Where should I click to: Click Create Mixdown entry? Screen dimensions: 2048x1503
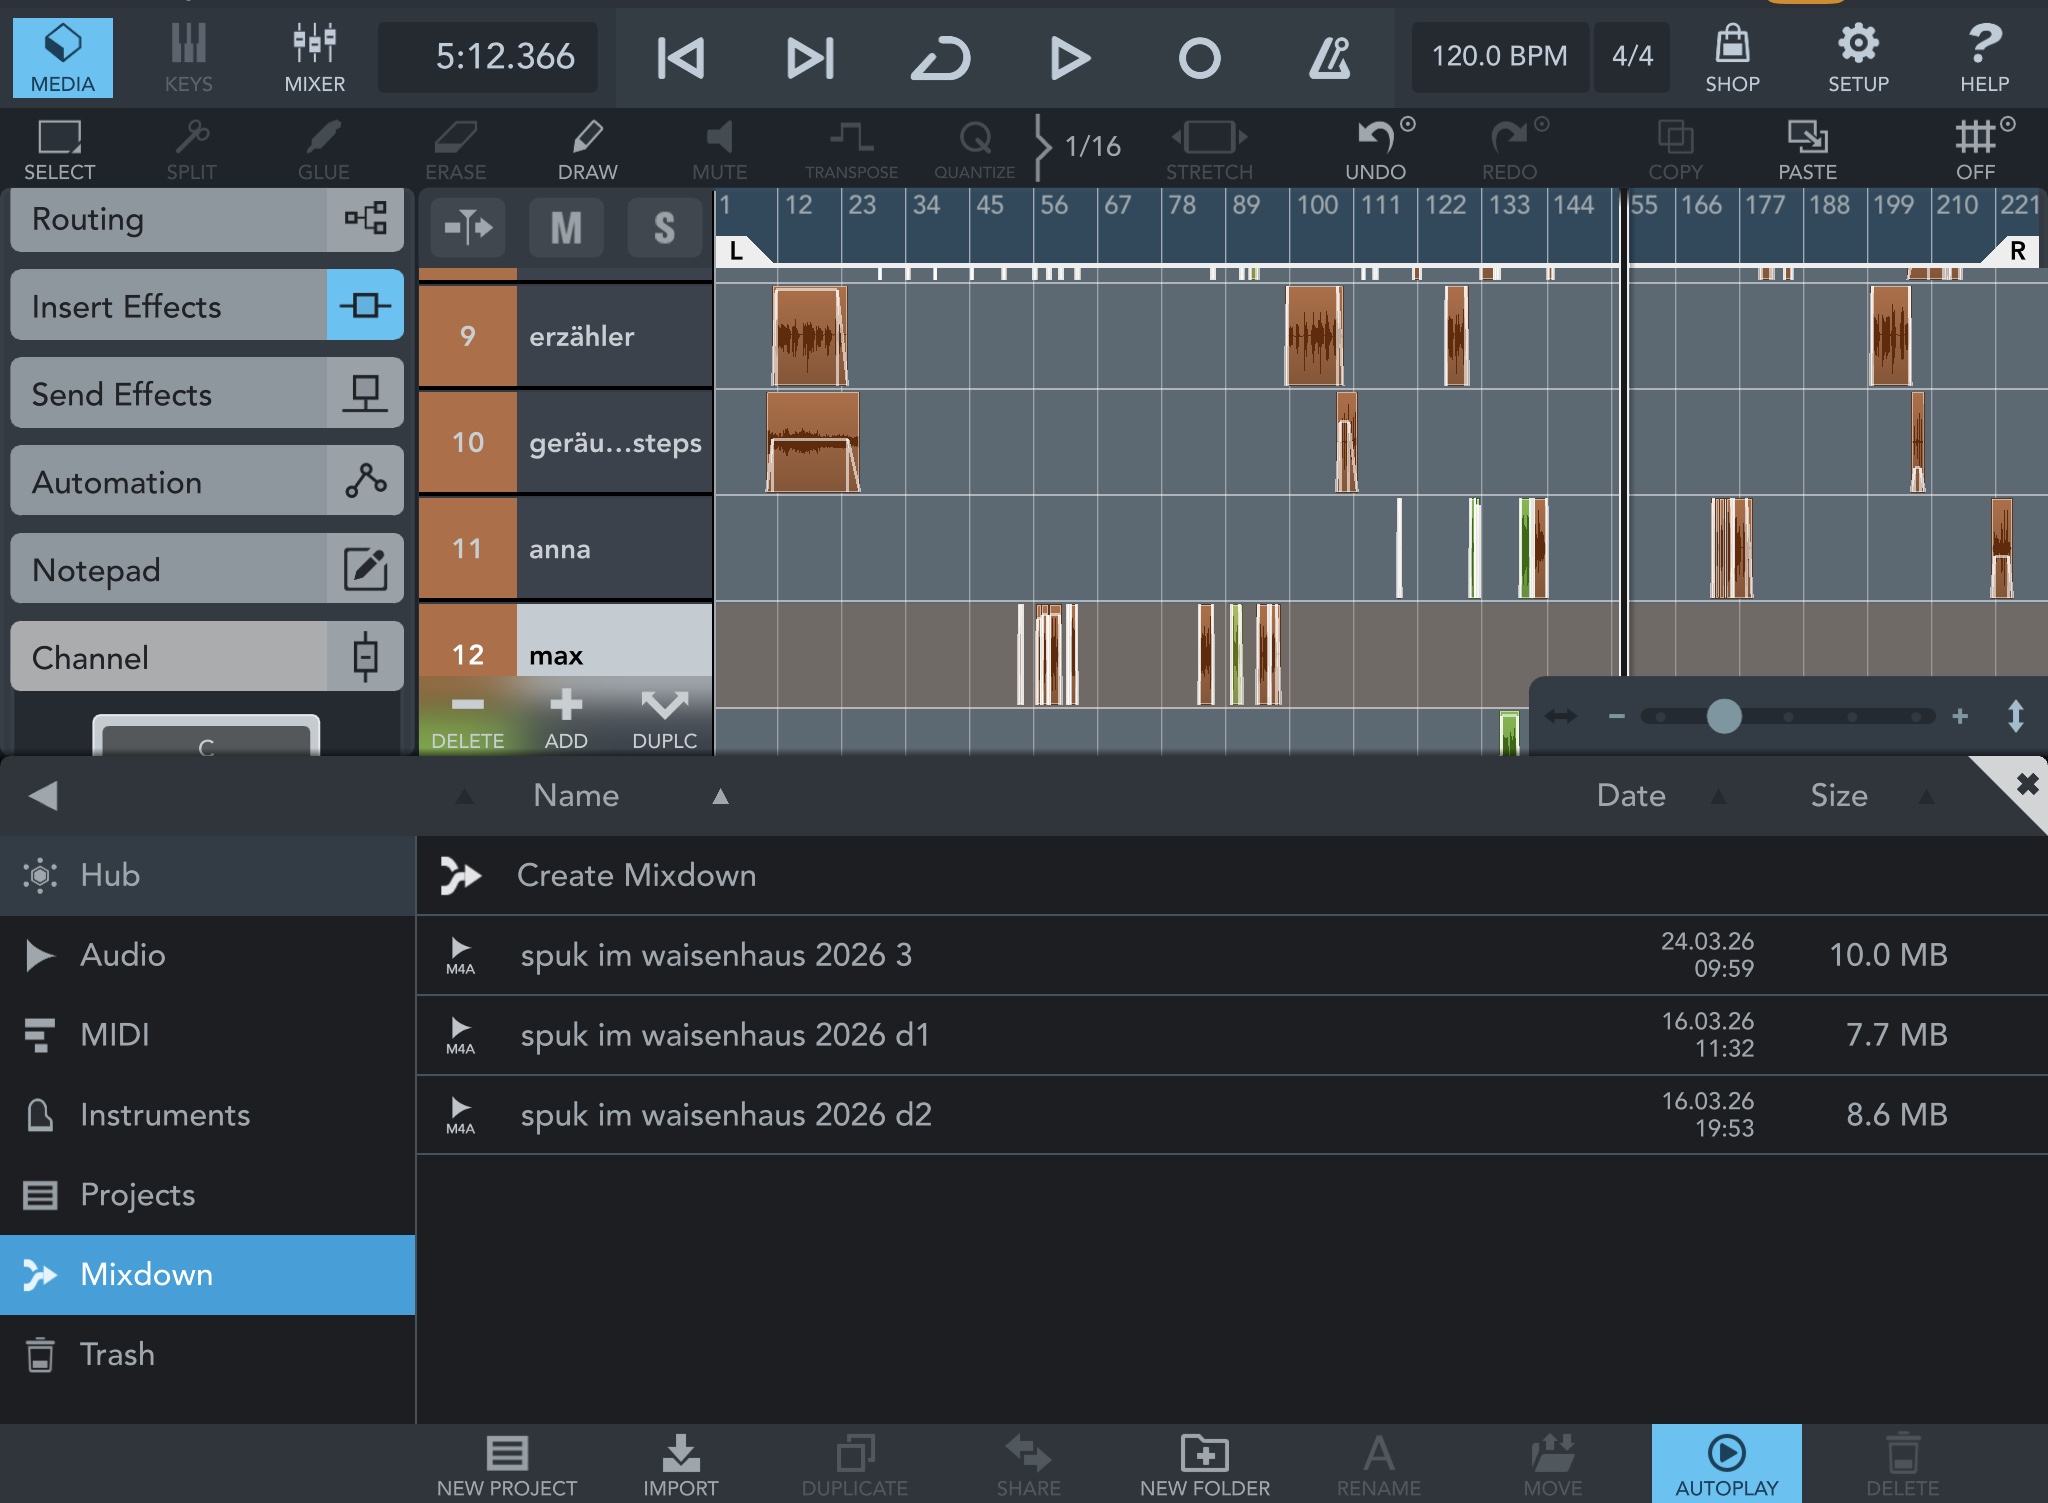tap(636, 875)
